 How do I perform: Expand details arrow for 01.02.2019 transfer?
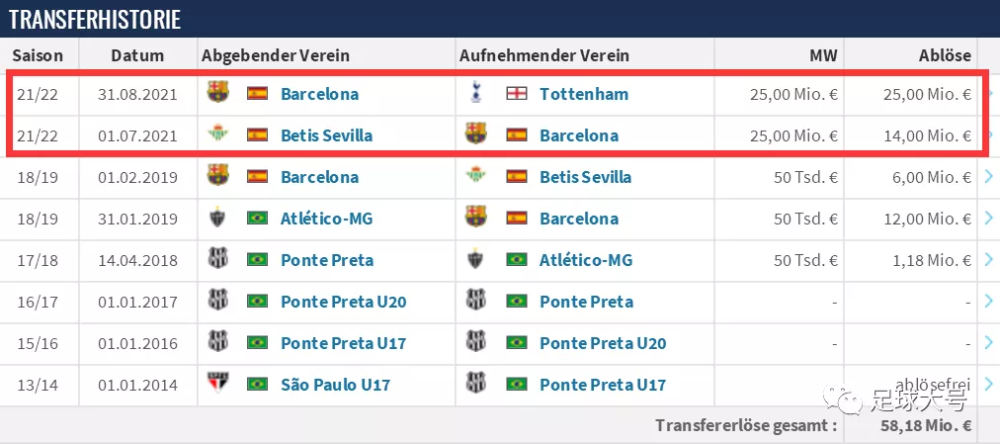(x=989, y=177)
